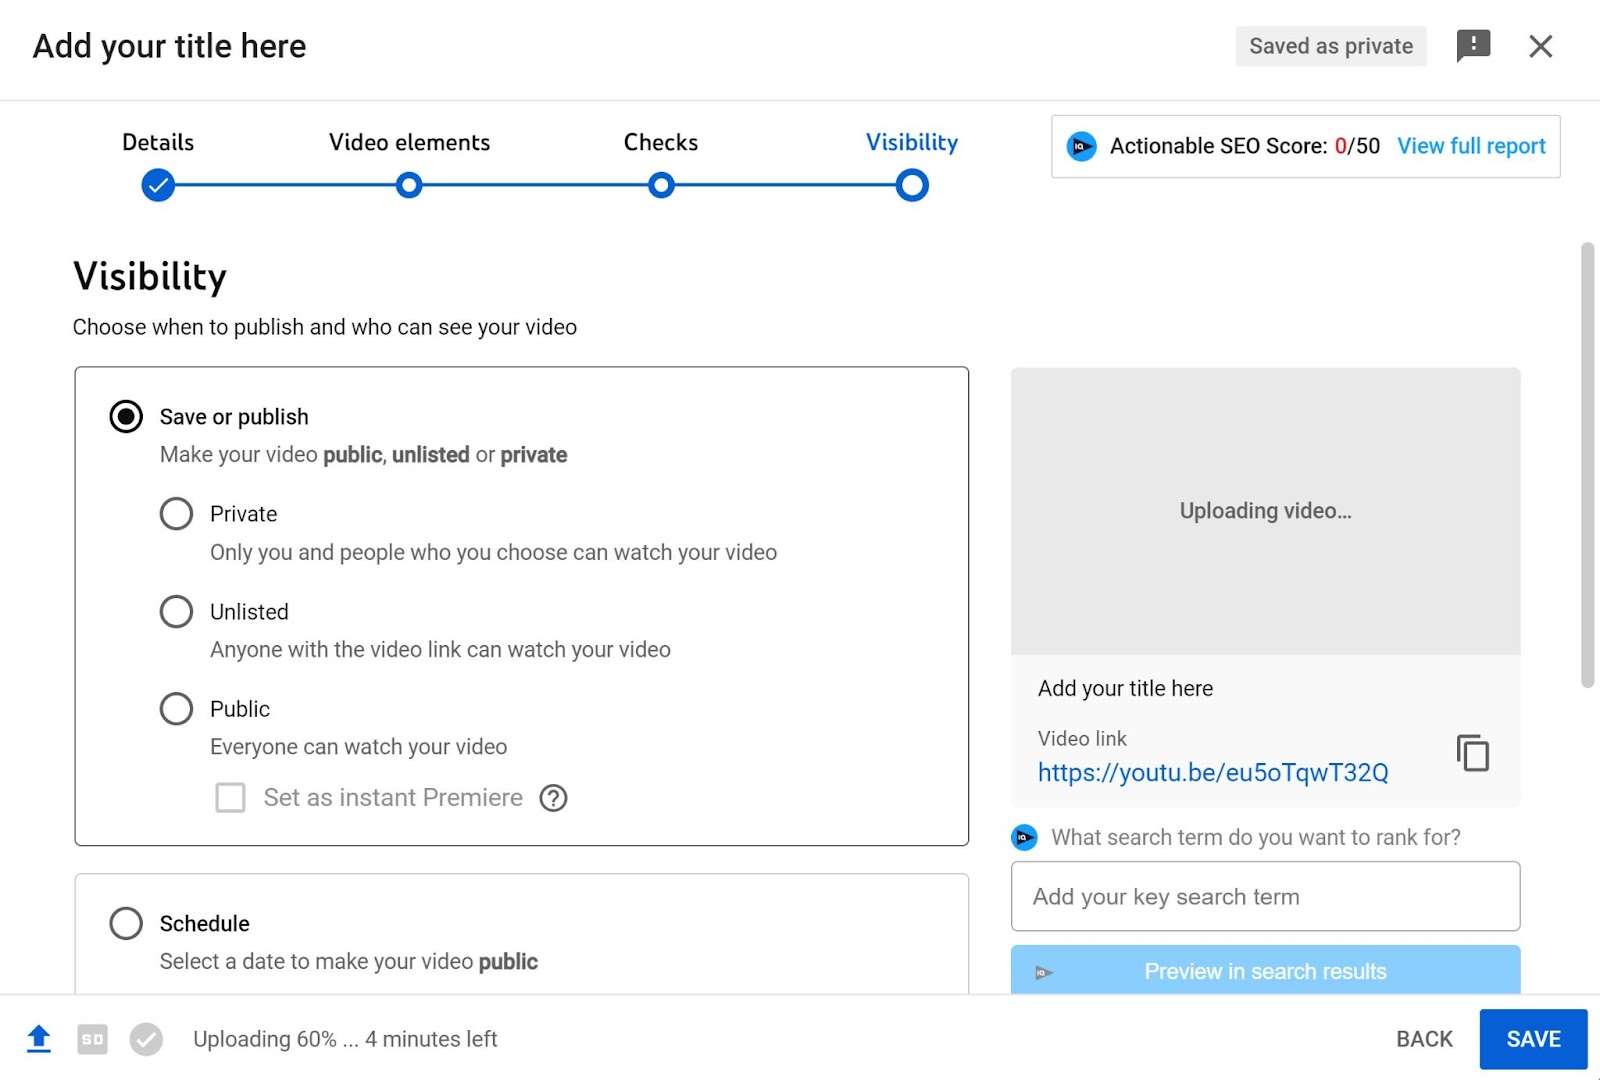Switch to the Video elements step
The image size is (1600, 1080).
click(x=409, y=185)
